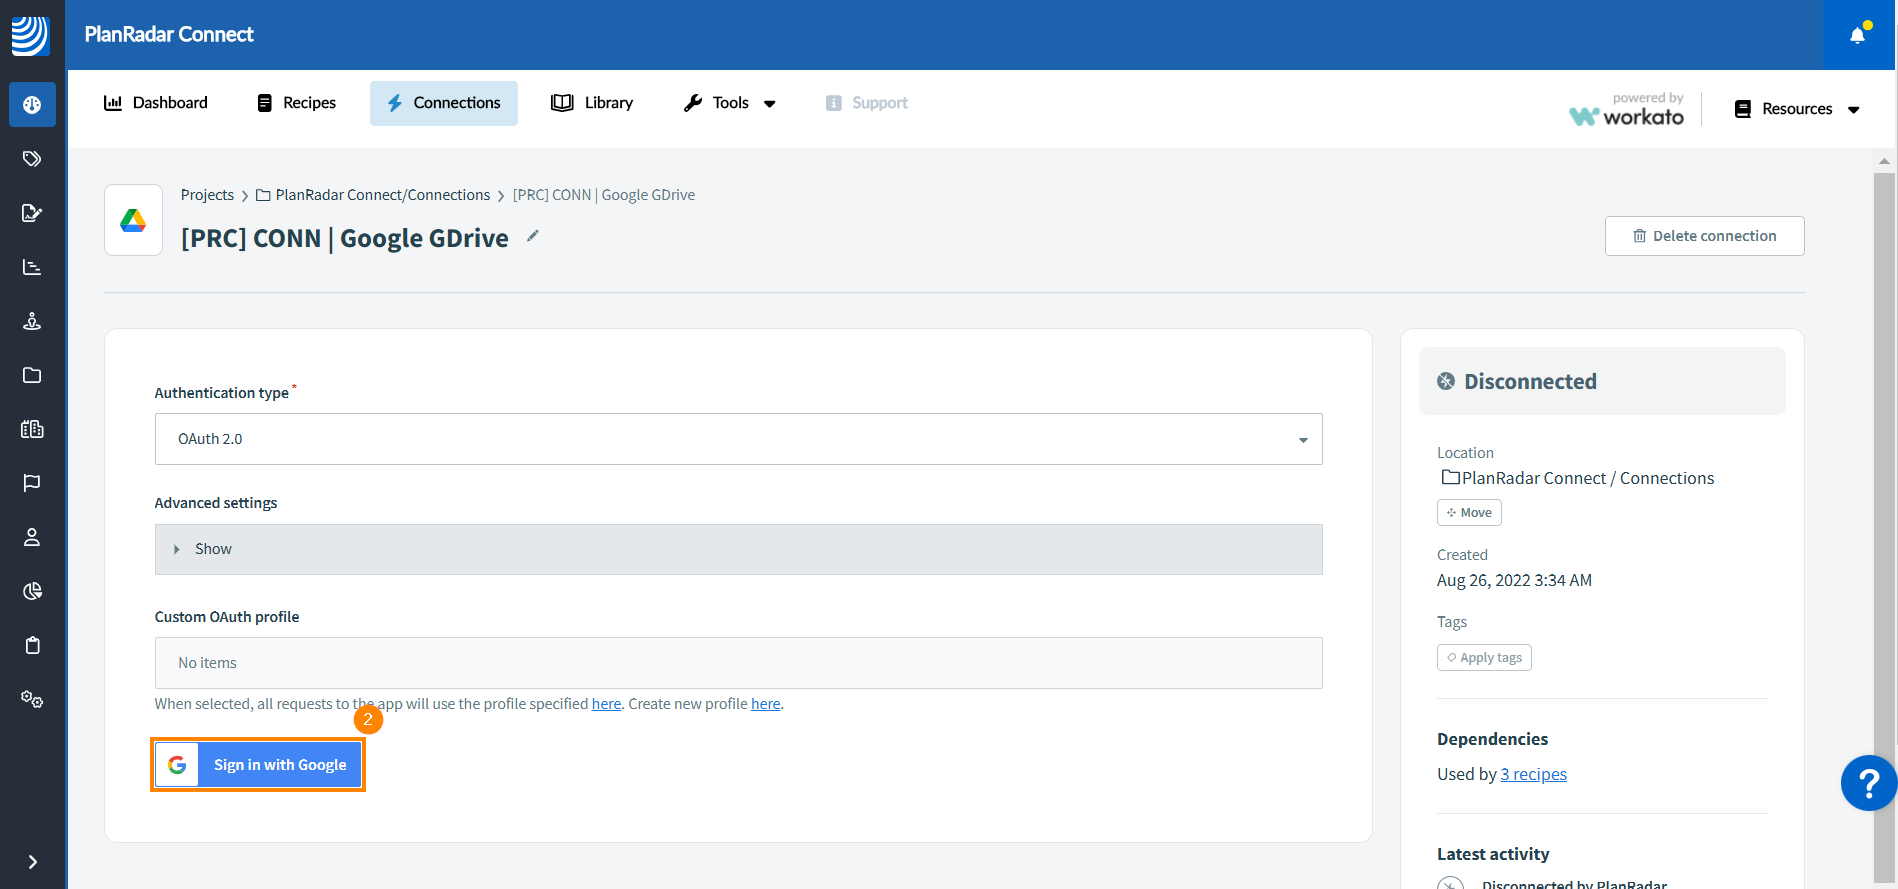The height and width of the screenshot is (889, 1898).
Task: Click the Google Drive connection logo
Action: [x=133, y=220]
